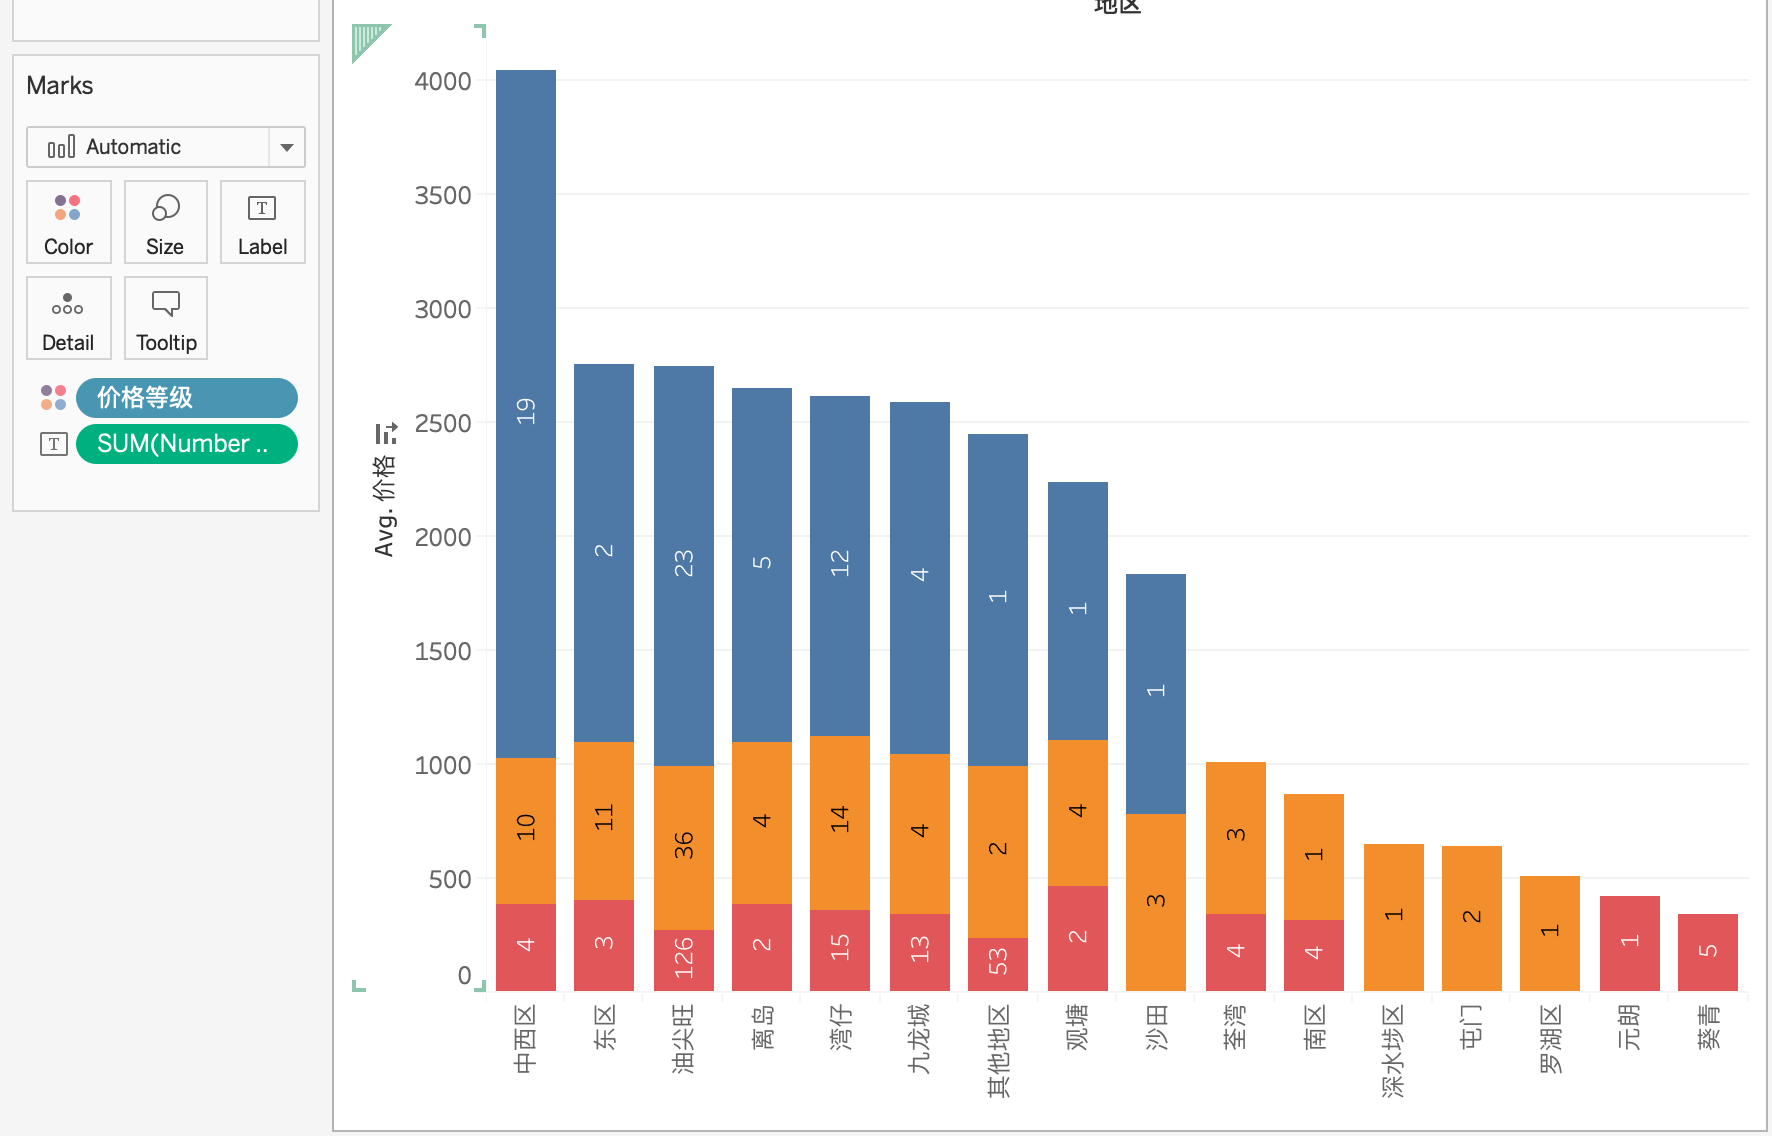Image resolution: width=1772 pixels, height=1136 pixels.
Task: Click the 沙田 x-axis label
Action: [1156, 1027]
